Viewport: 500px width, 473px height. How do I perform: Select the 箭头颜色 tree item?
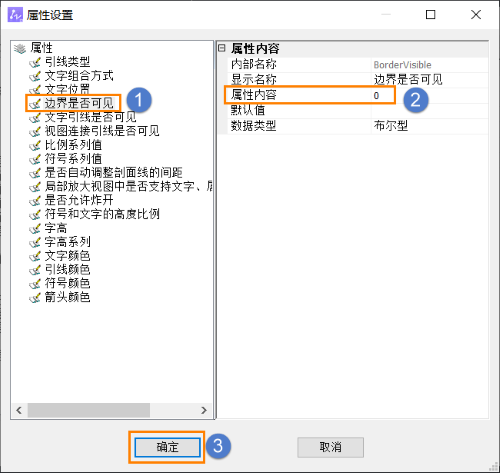[67, 297]
